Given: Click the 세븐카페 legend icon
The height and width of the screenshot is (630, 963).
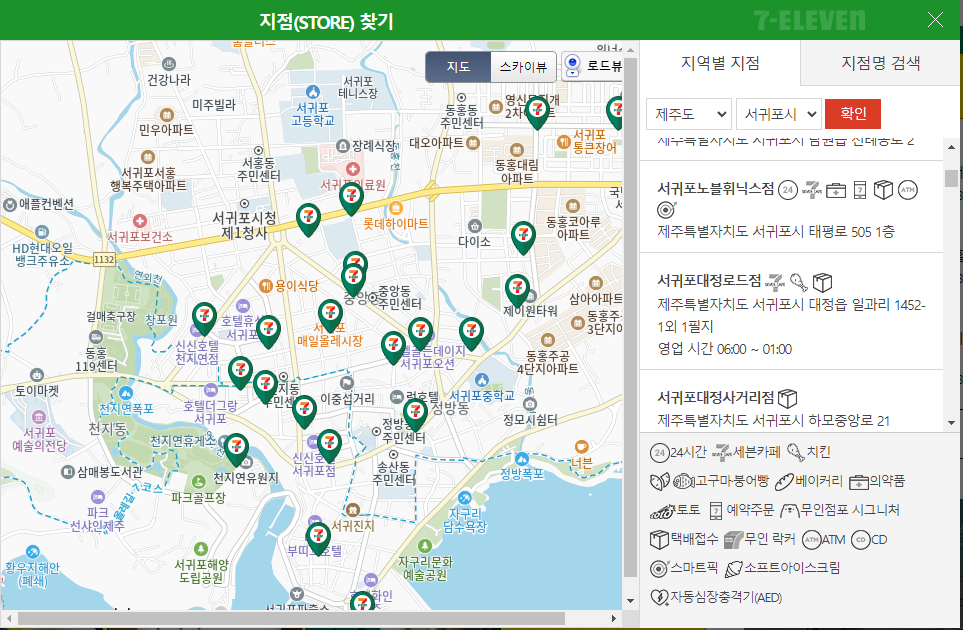Looking at the screenshot, I should [722, 453].
